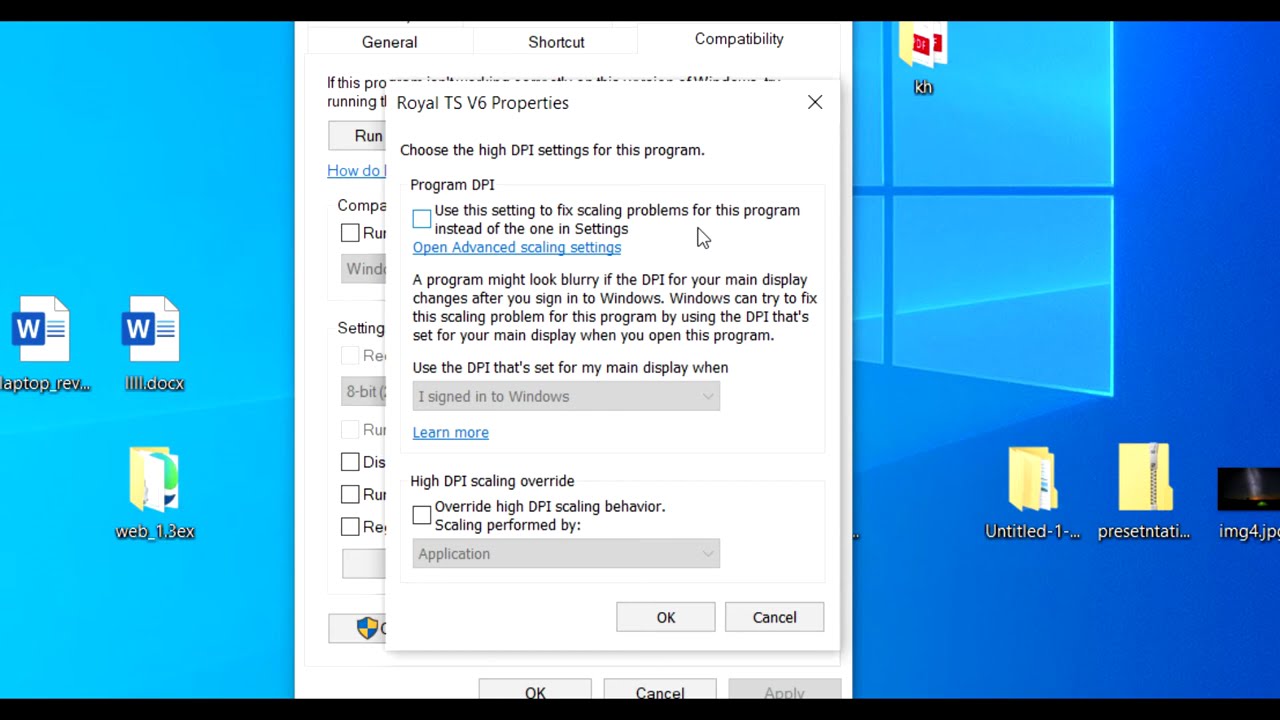
Task: Open the Application scaling dropdown
Action: (566, 554)
